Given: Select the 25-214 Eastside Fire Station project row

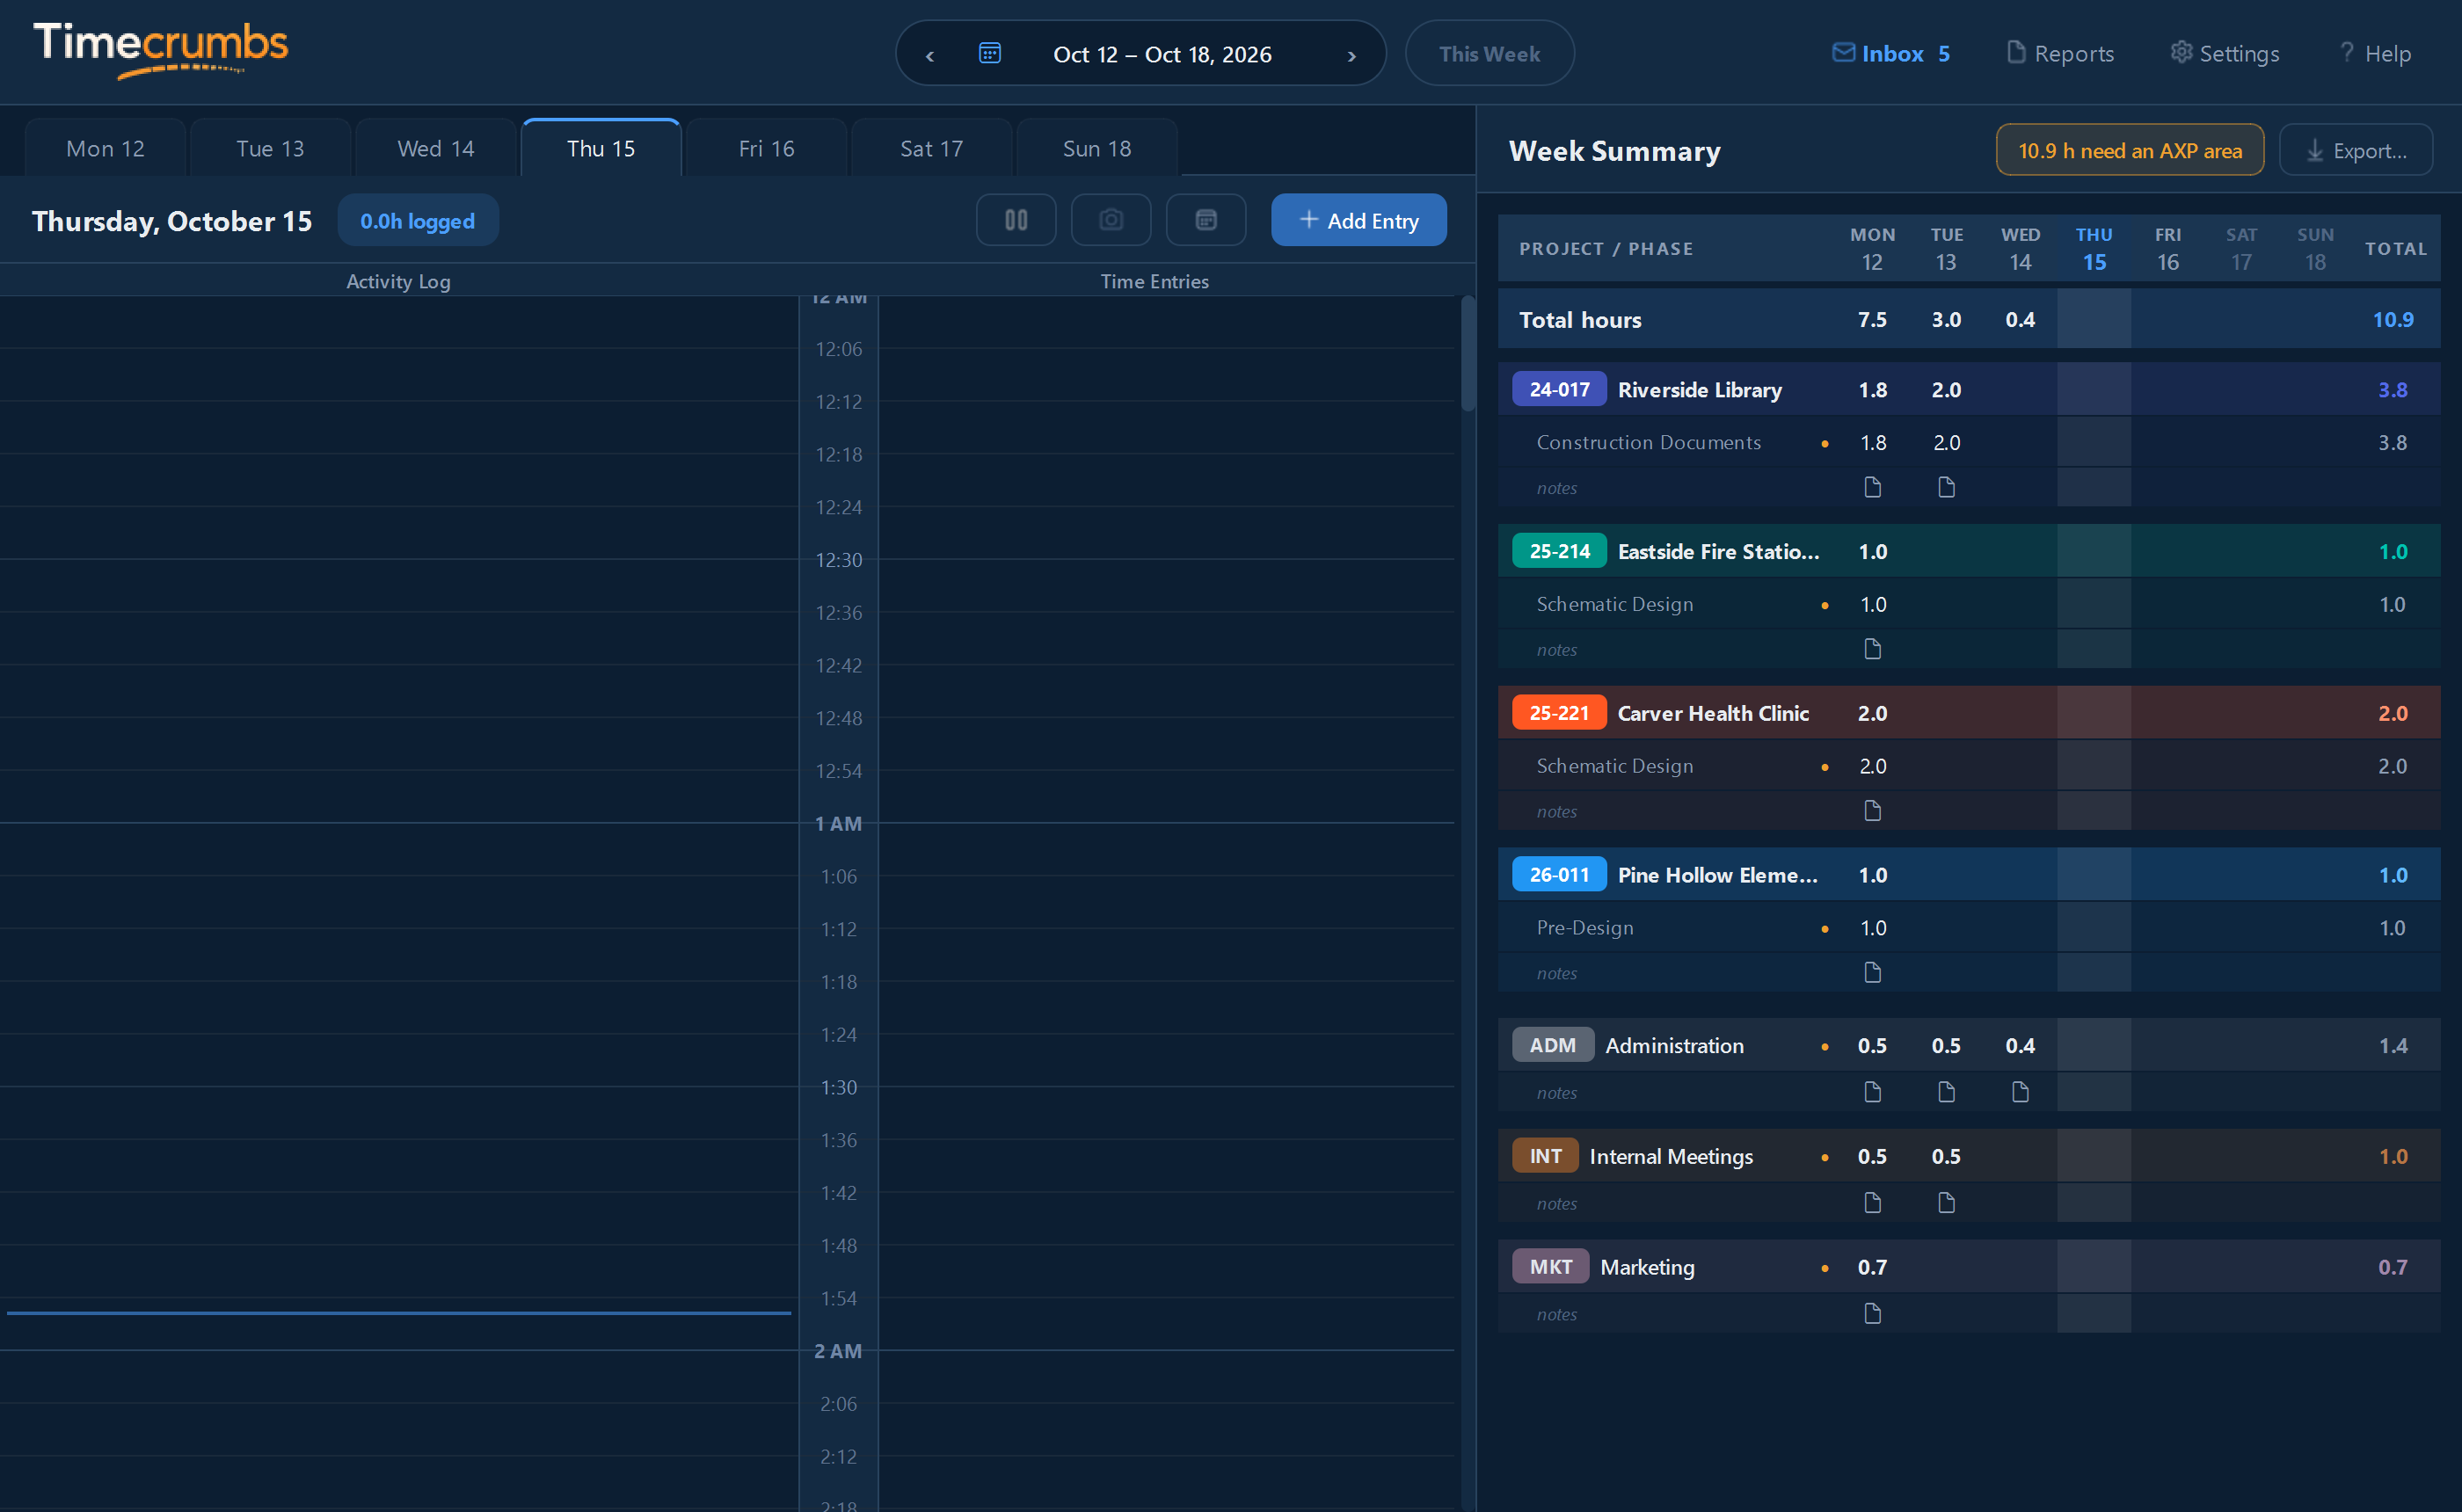Looking at the screenshot, I should tap(1969, 551).
